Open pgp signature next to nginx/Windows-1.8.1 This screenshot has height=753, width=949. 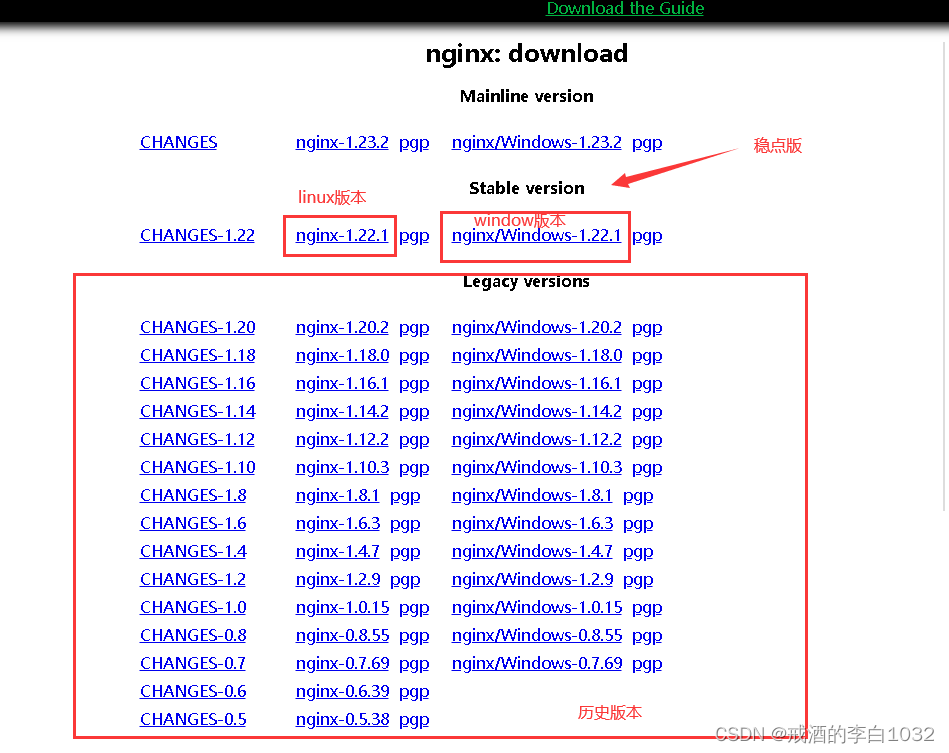click(x=638, y=496)
